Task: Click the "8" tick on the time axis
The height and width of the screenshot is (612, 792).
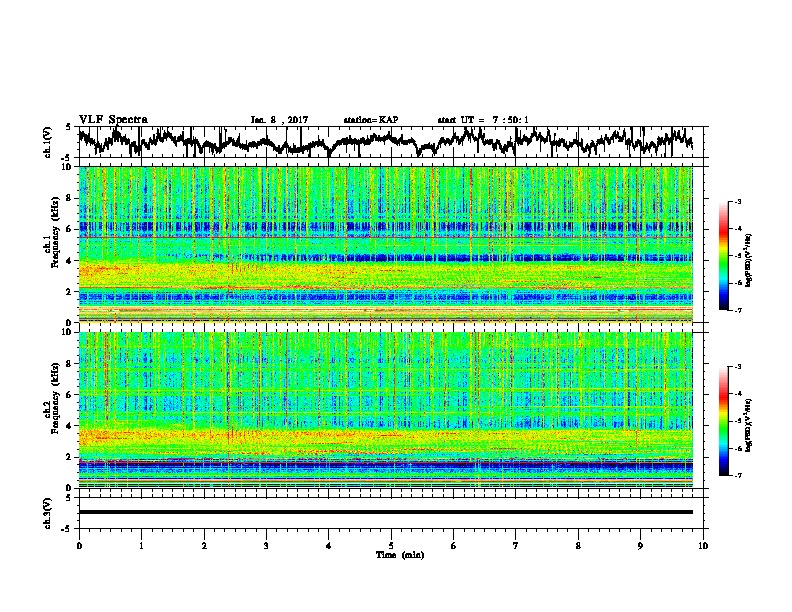Action: coord(578,546)
